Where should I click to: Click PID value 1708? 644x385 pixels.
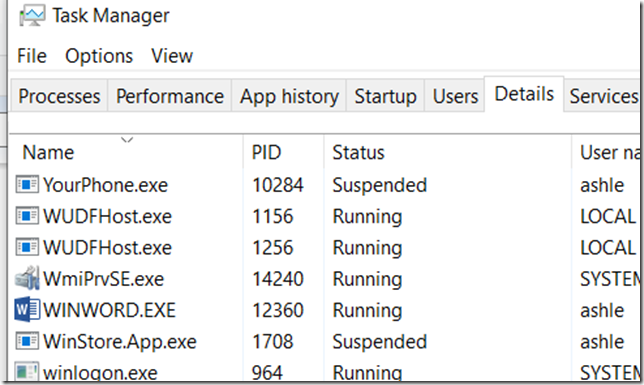(x=273, y=341)
